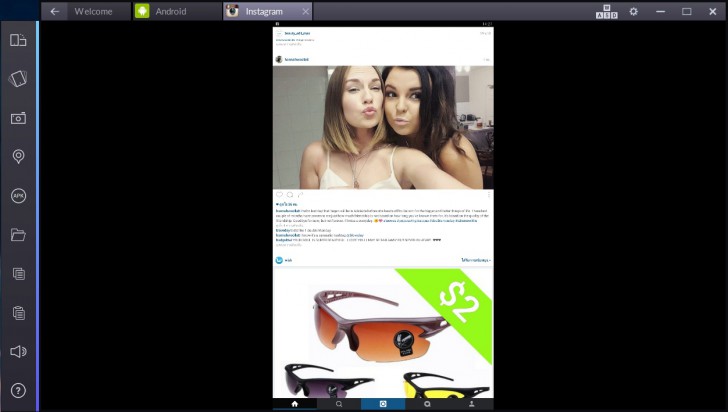Viewport: 728px width, 412px height.
Task: Click the volume speaker sidebar icon
Action: pyautogui.click(x=18, y=352)
